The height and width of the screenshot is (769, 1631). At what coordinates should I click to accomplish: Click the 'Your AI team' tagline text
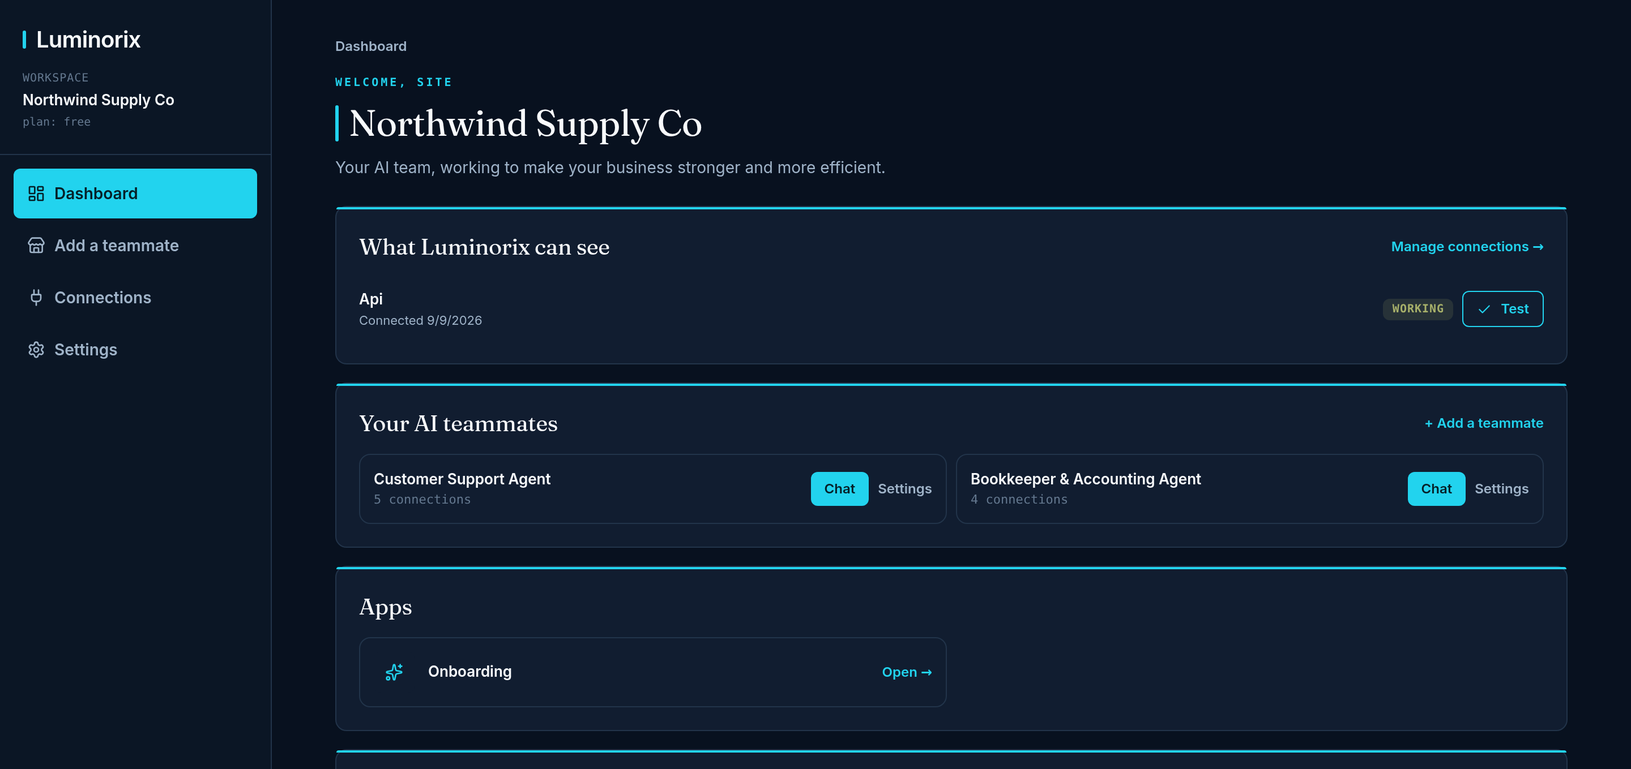[x=610, y=168]
